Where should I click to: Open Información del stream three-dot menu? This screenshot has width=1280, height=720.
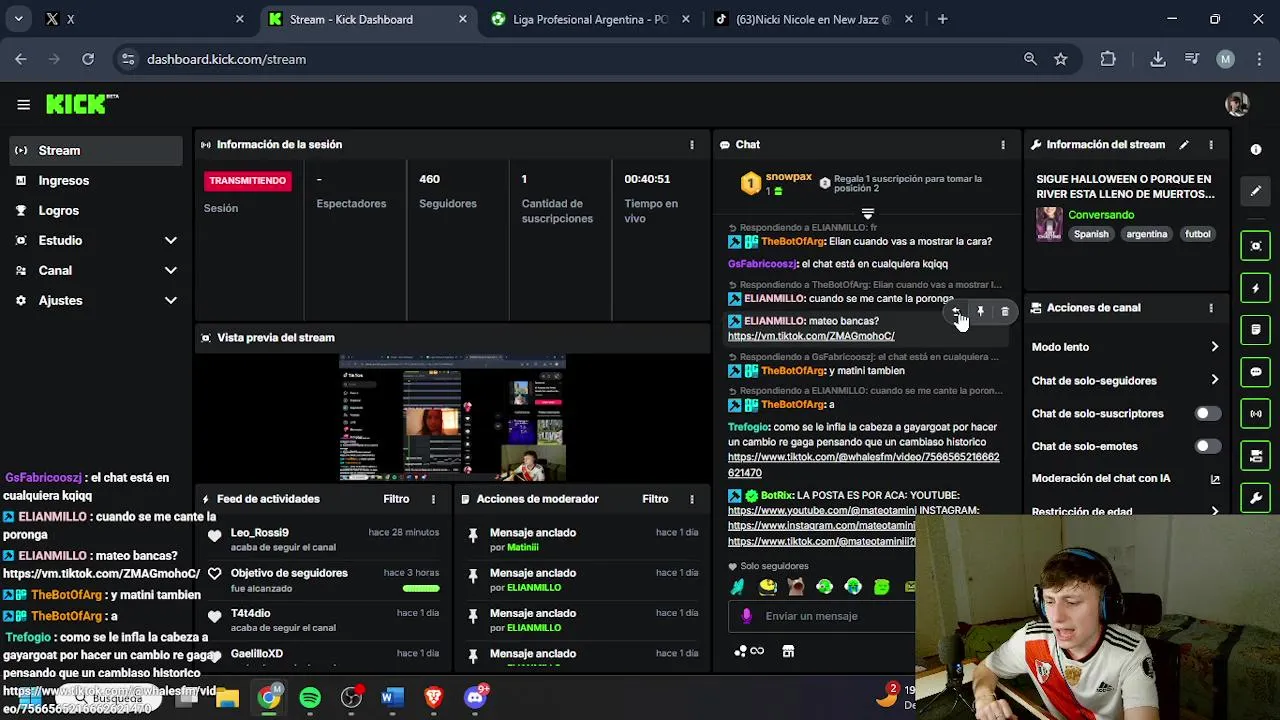[1211, 145]
